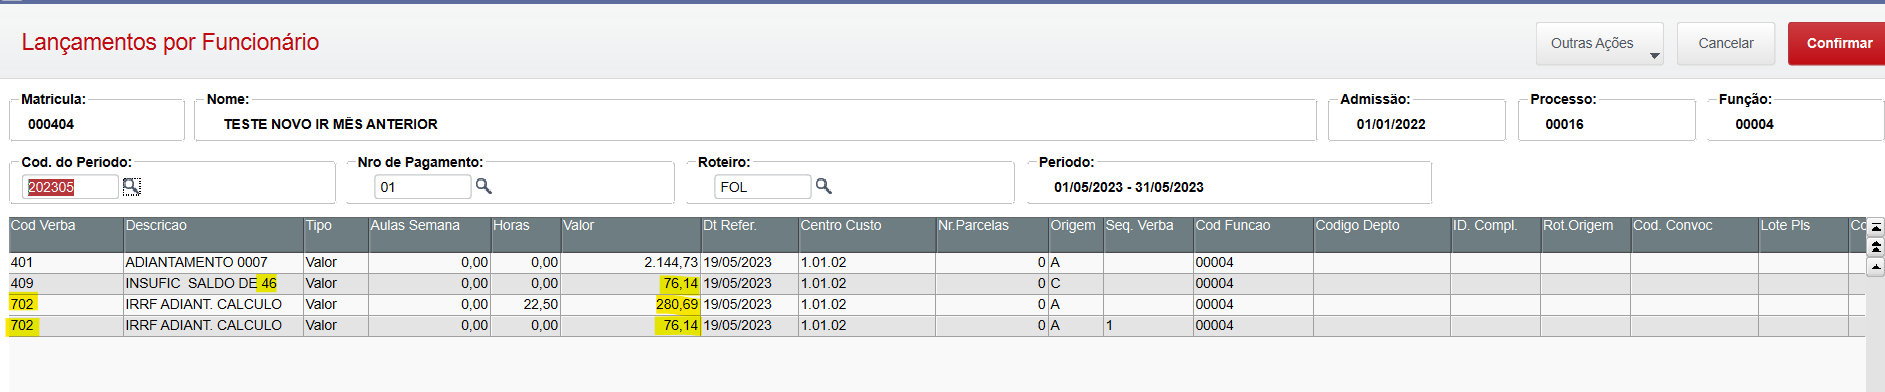
Task: Click the Roteiro search magnifier icon
Action: click(x=823, y=186)
